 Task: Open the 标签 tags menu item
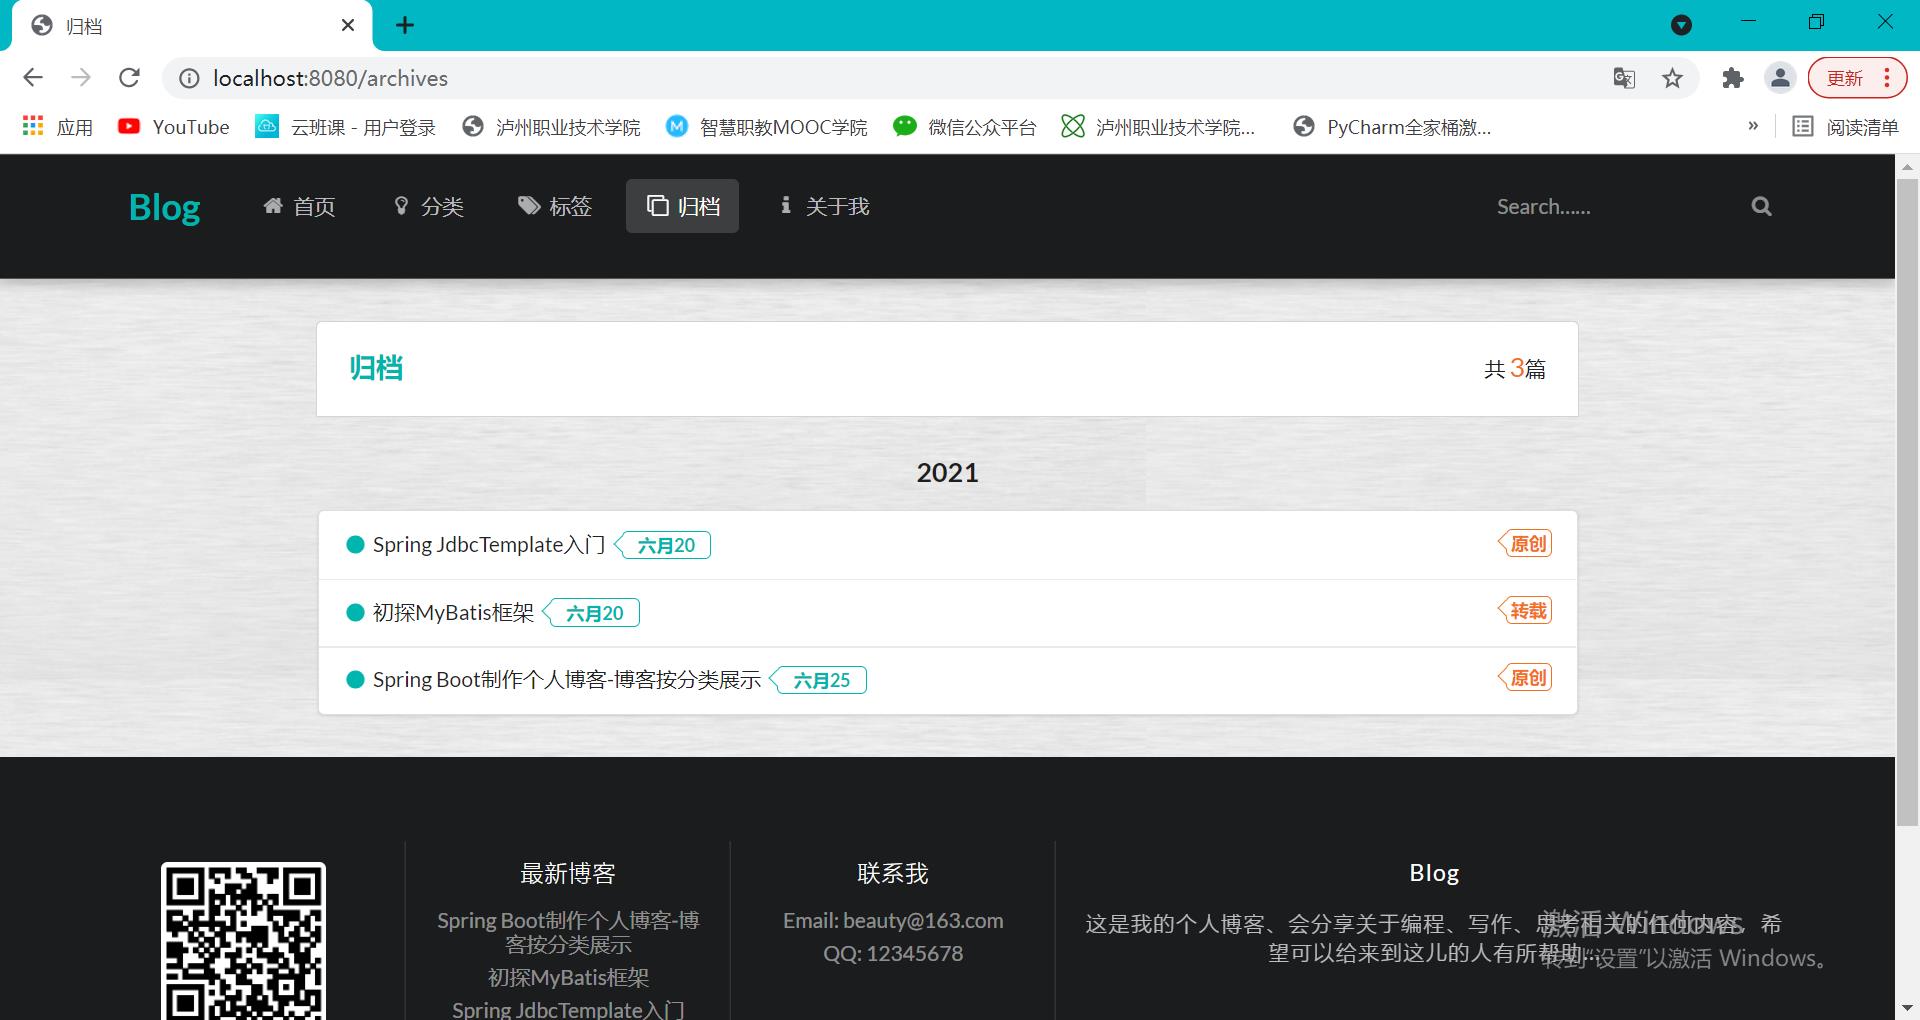555,206
